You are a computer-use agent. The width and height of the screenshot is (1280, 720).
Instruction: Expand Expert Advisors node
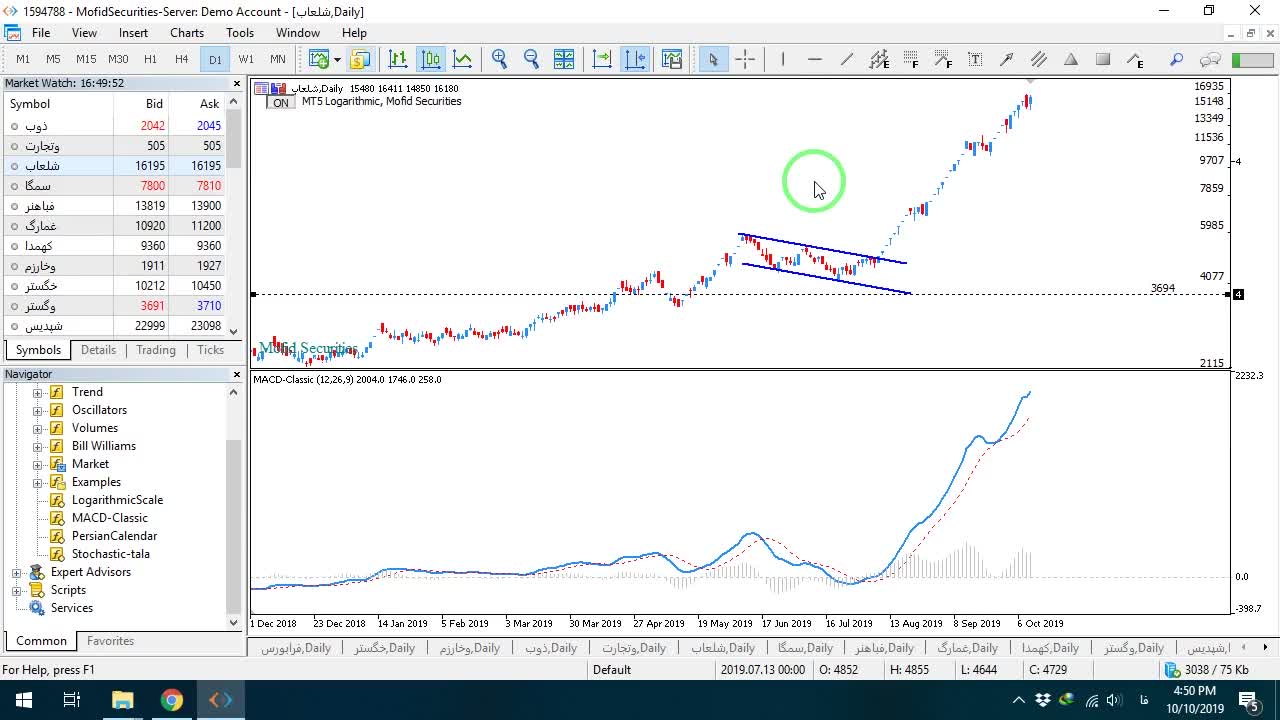pyautogui.click(x=17, y=572)
